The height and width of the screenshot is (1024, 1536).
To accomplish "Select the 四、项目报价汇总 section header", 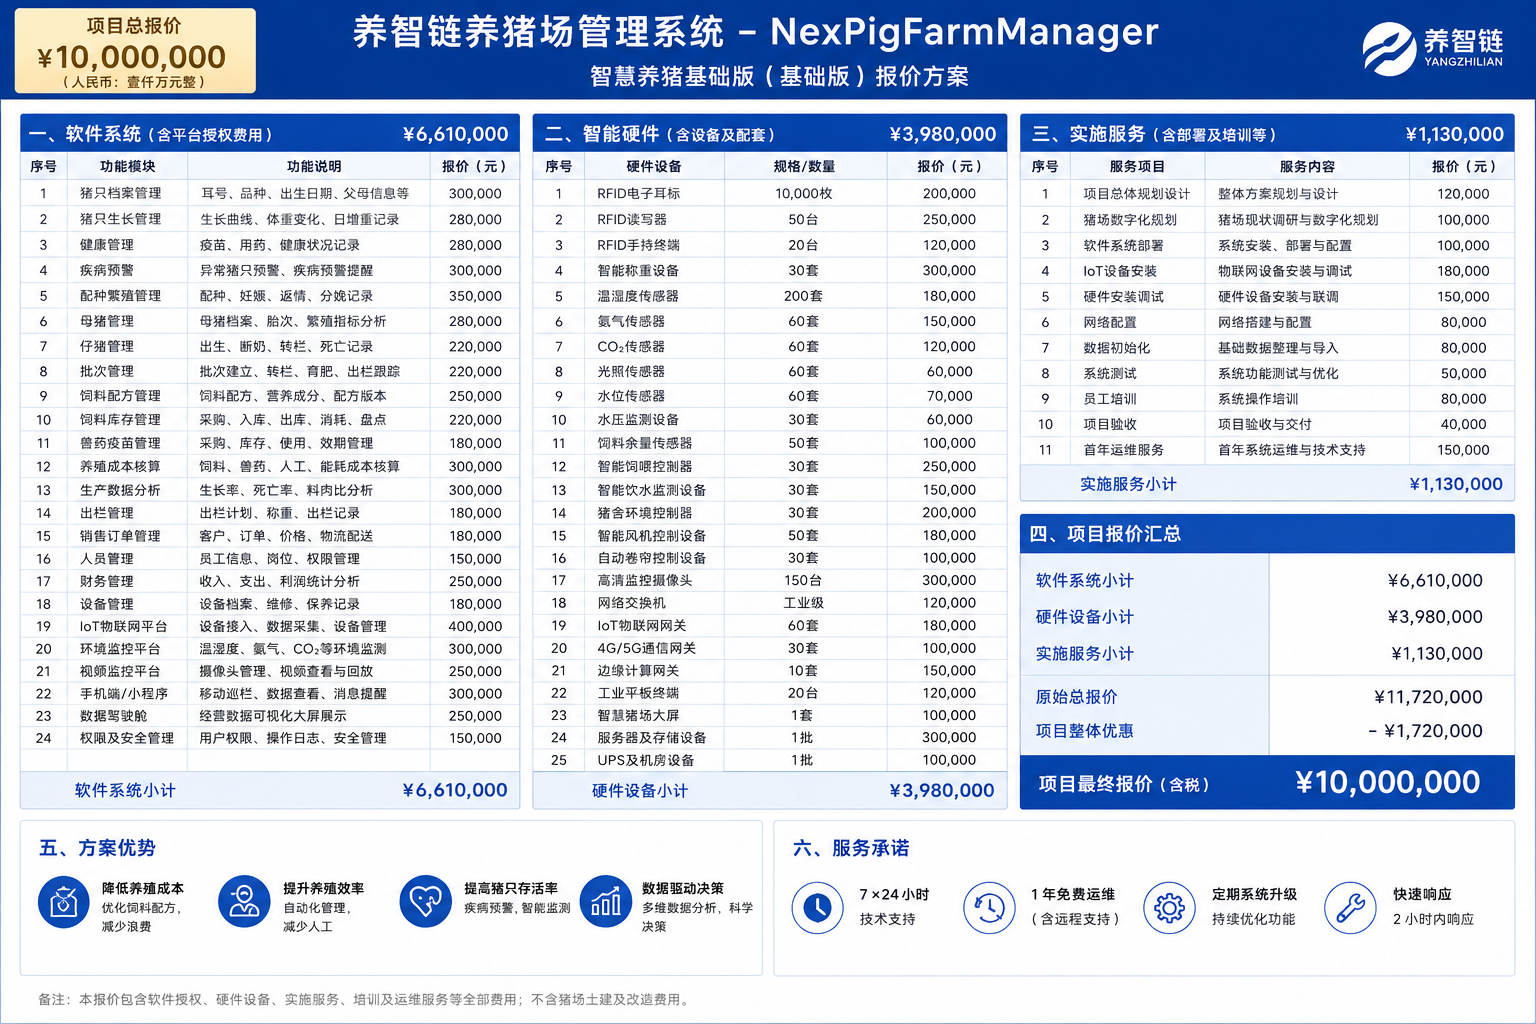I will coord(1267,534).
